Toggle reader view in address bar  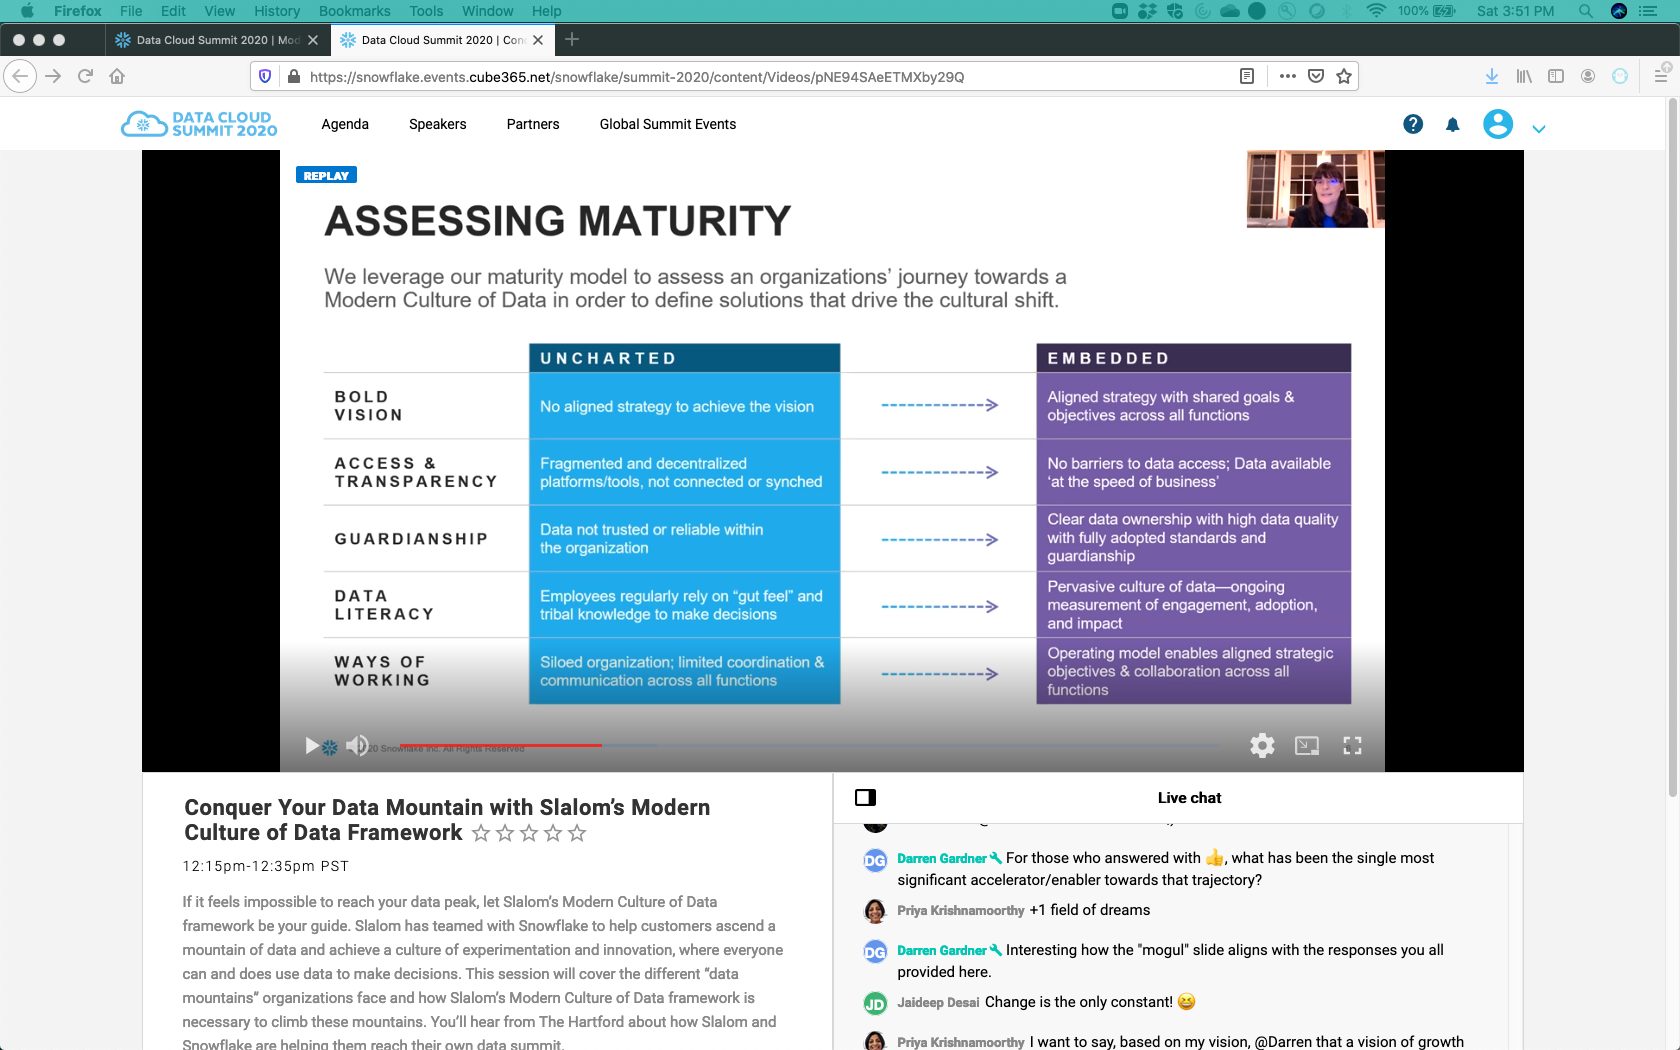(x=1247, y=76)
